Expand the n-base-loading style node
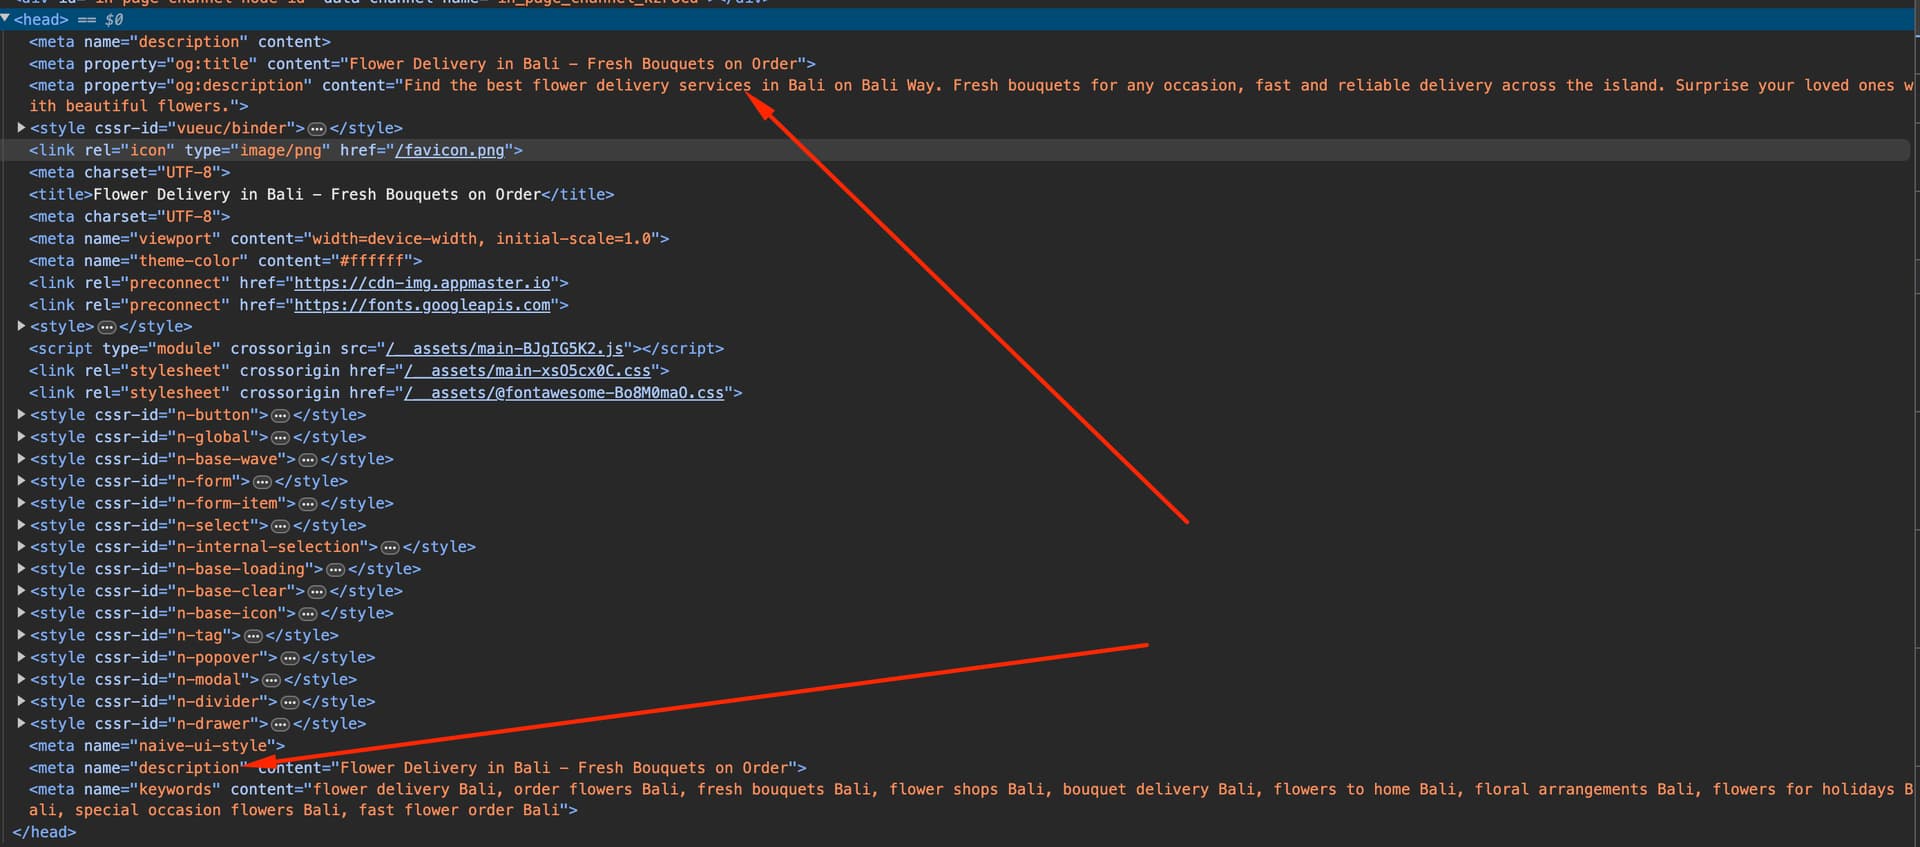Image resolution: width=1920 pixels, height=847 pixels. [x=21, y=568]
